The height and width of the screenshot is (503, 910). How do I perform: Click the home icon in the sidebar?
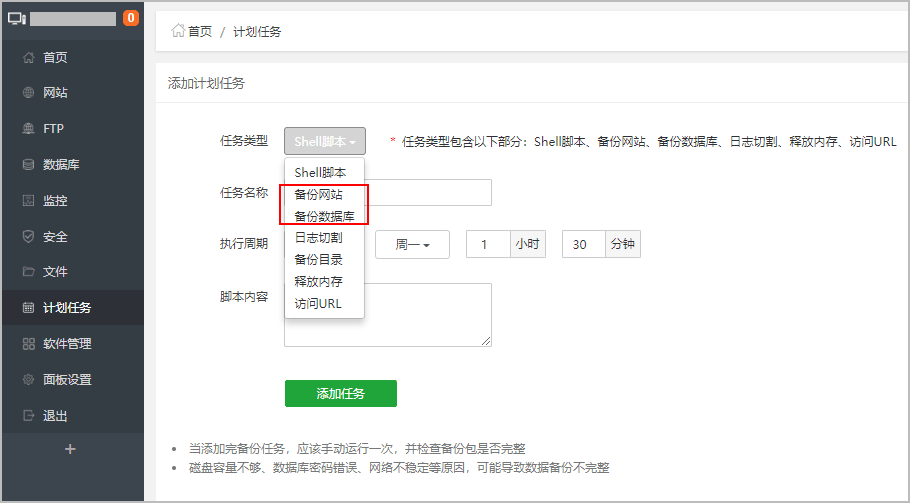pos(28,57)
